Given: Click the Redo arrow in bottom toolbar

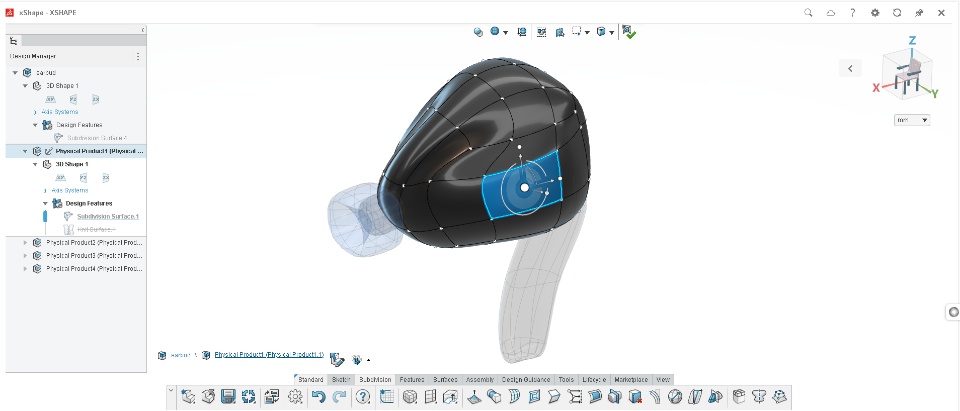Looking at the screenshot, I should click(x=340, y=397).
